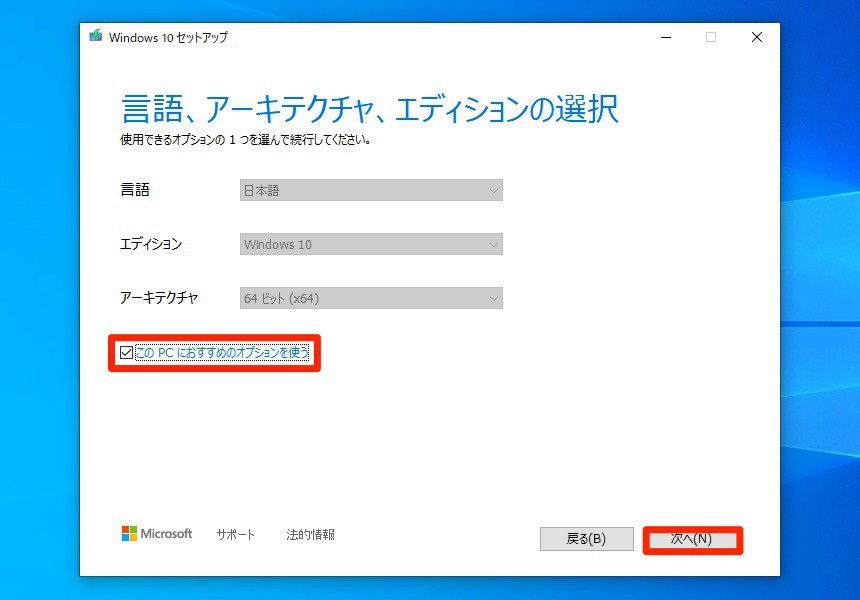Screen dimensions: 860x600
Task: Click the 戻る(B) button
Action: click(586, 539)
